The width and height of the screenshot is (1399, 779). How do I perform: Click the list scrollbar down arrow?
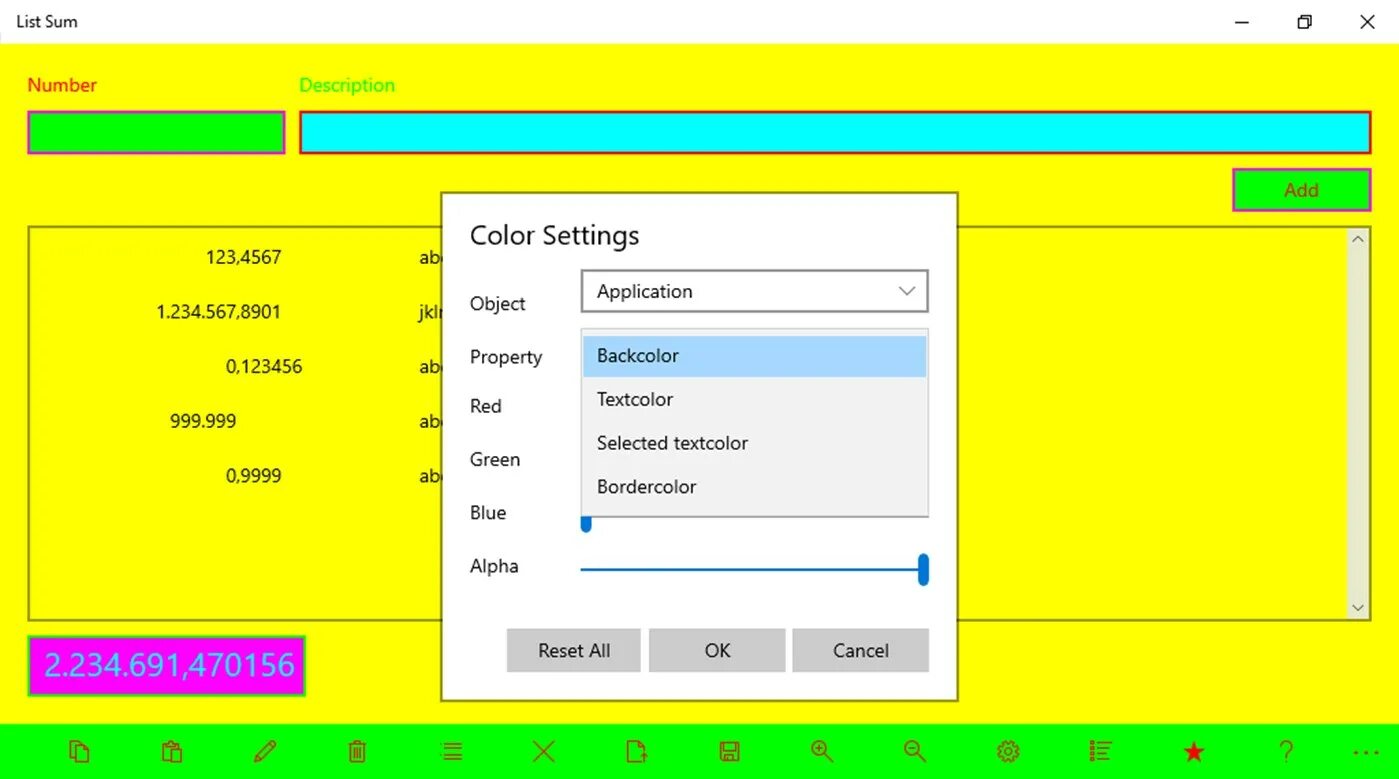point(1358,607)
